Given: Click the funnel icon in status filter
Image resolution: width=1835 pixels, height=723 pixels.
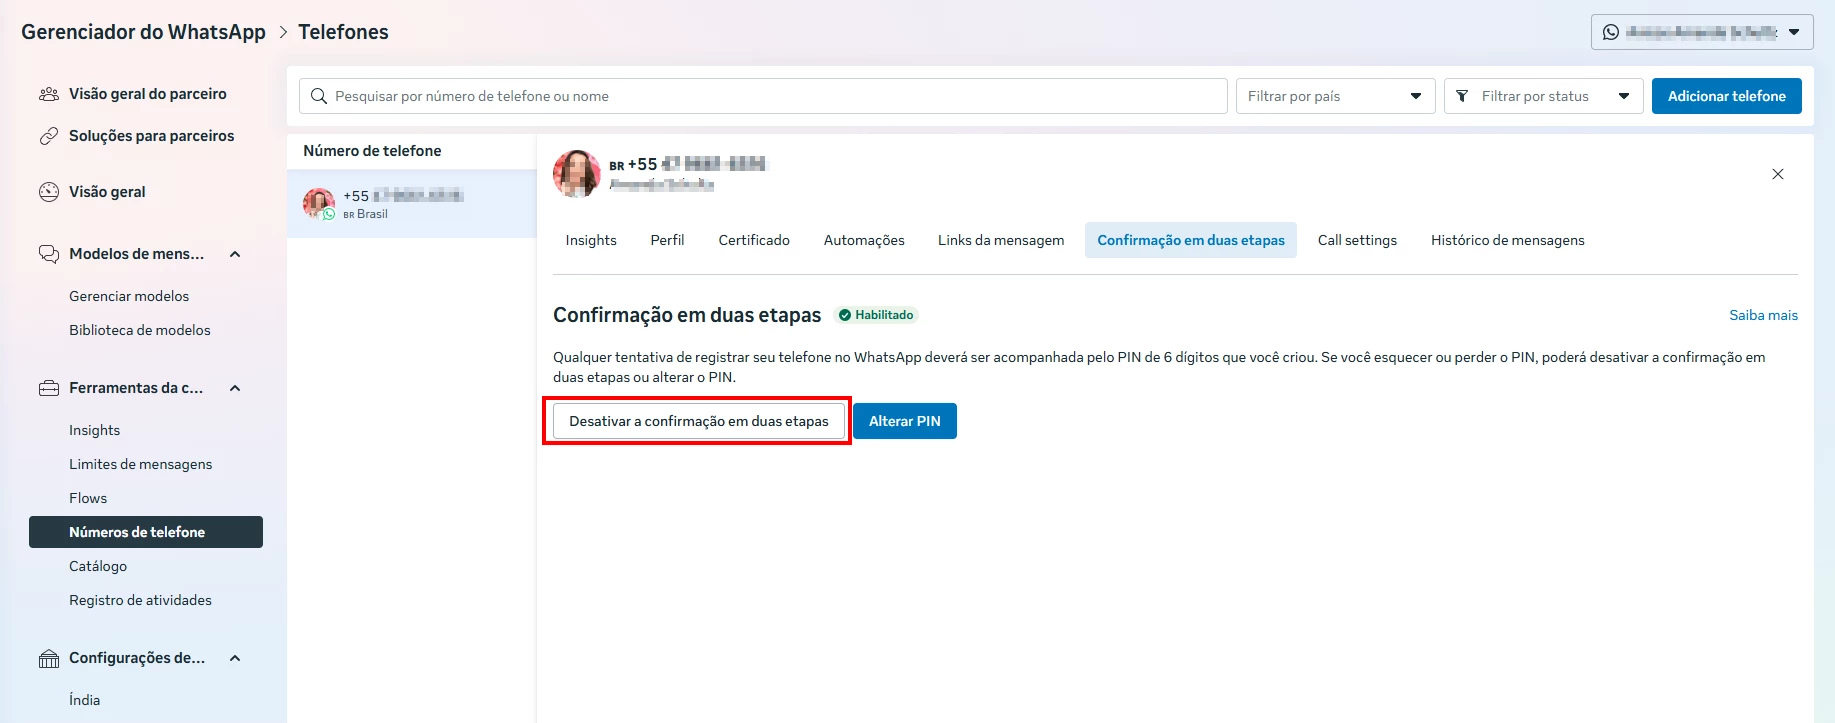Looking at the screenshot, I should click(1462, 96).
